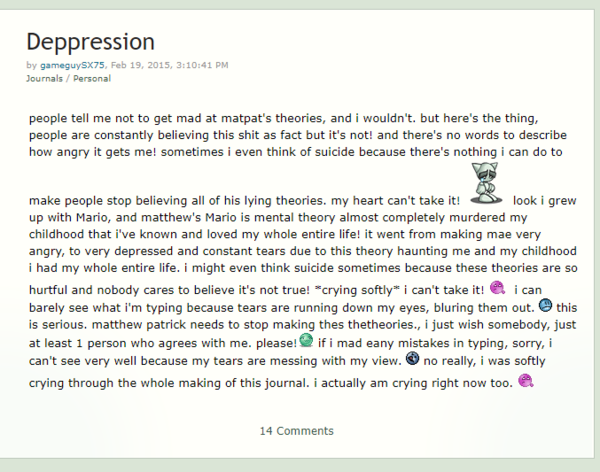Open the 14 Comments link

pos(296,431)
